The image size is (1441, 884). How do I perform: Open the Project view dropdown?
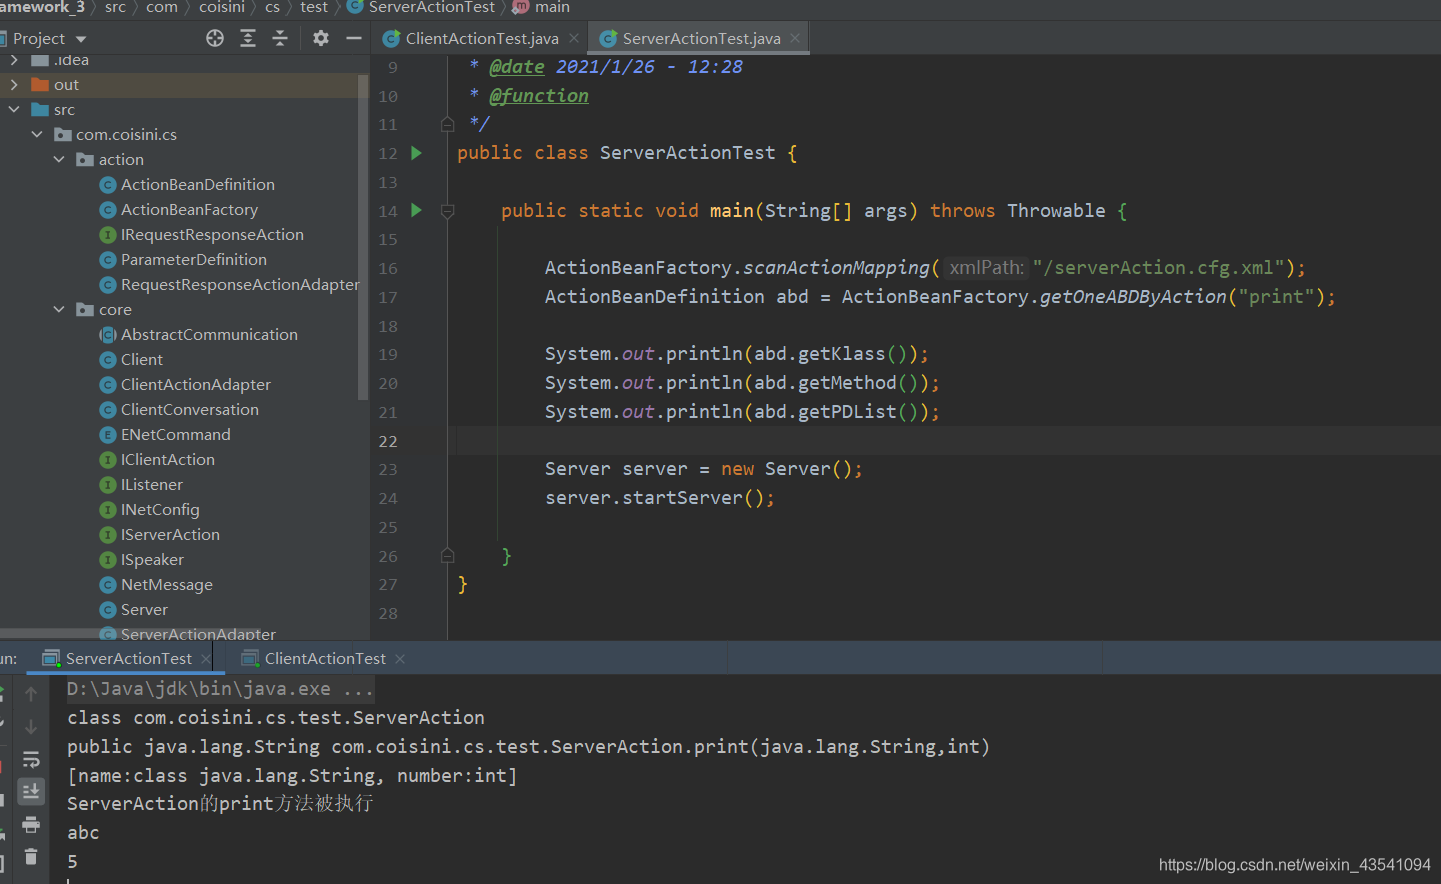(x=81, y=39)
